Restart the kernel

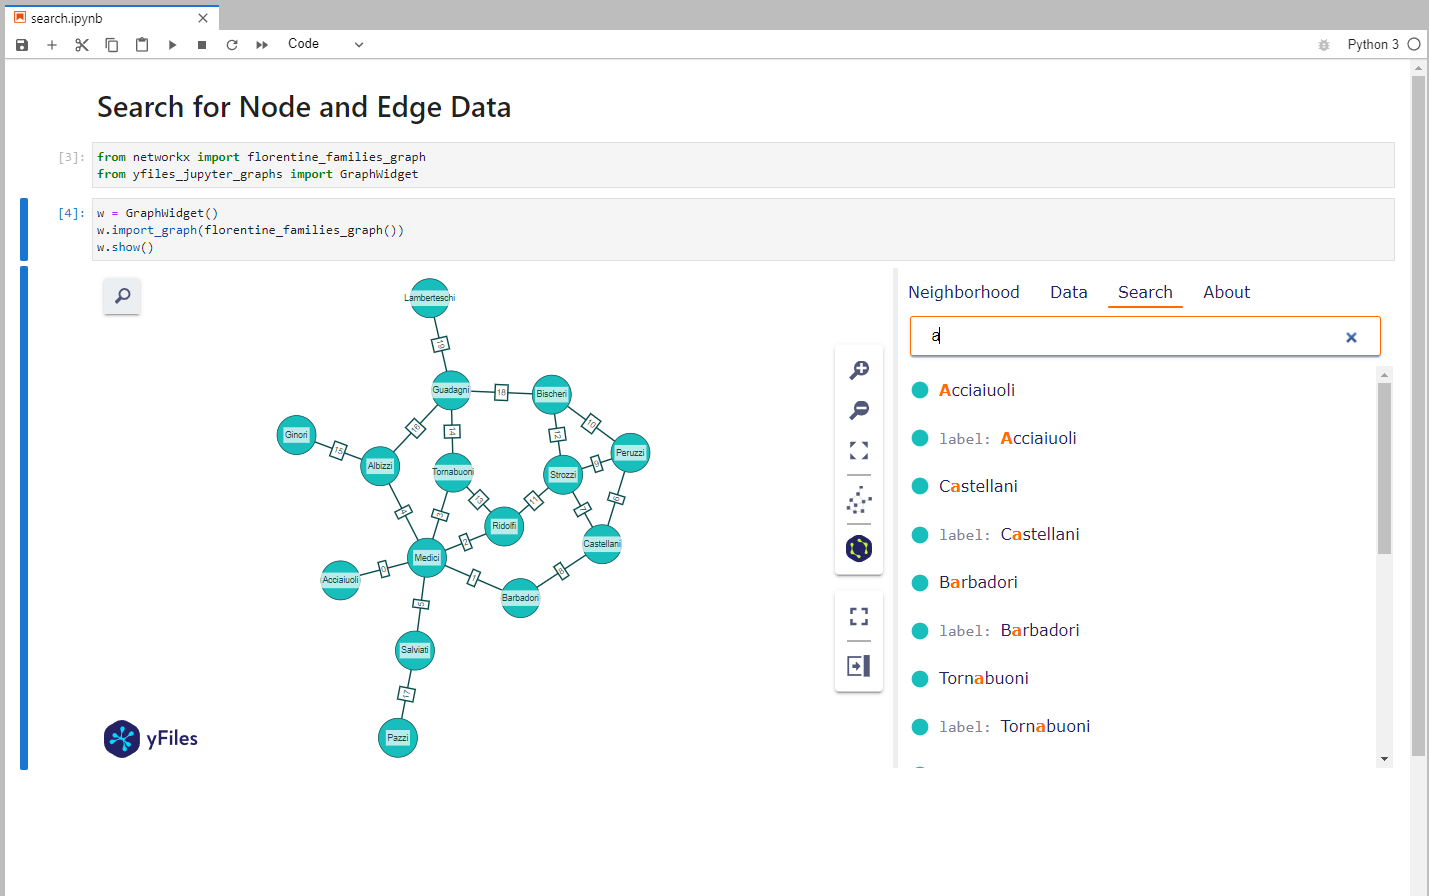(231, 44)
